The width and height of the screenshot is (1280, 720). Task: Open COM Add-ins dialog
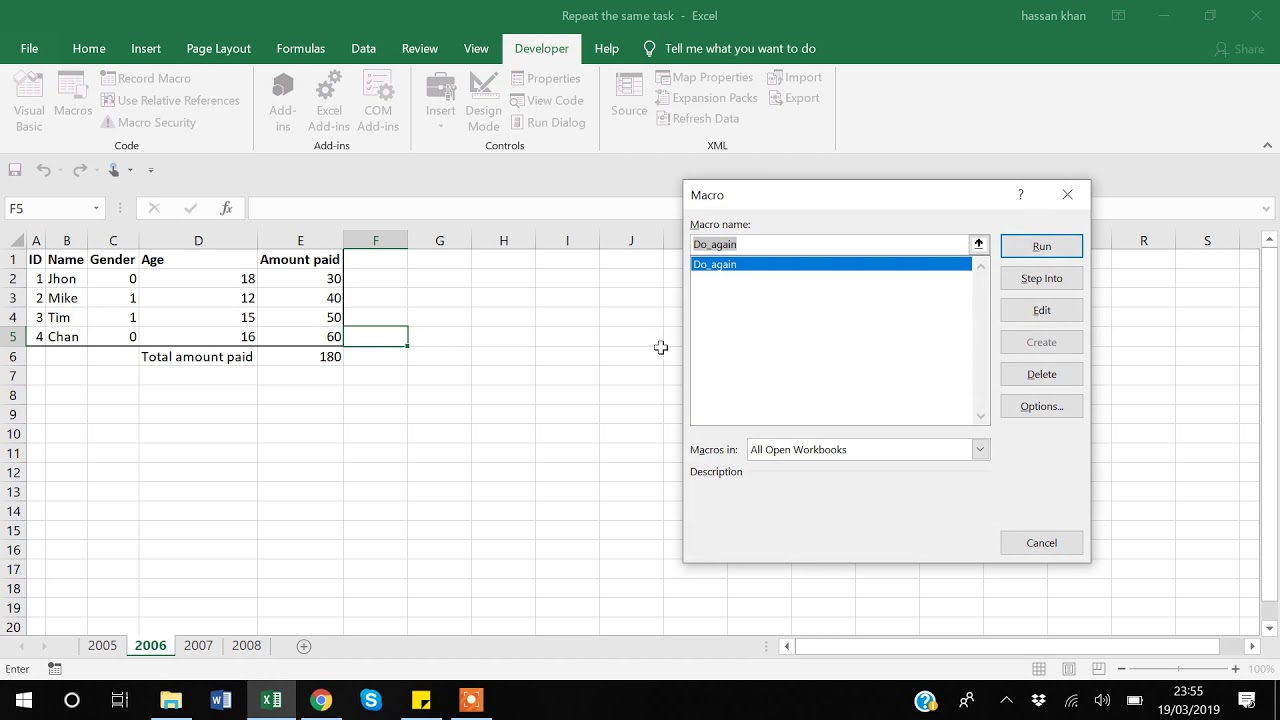[378, 102]
